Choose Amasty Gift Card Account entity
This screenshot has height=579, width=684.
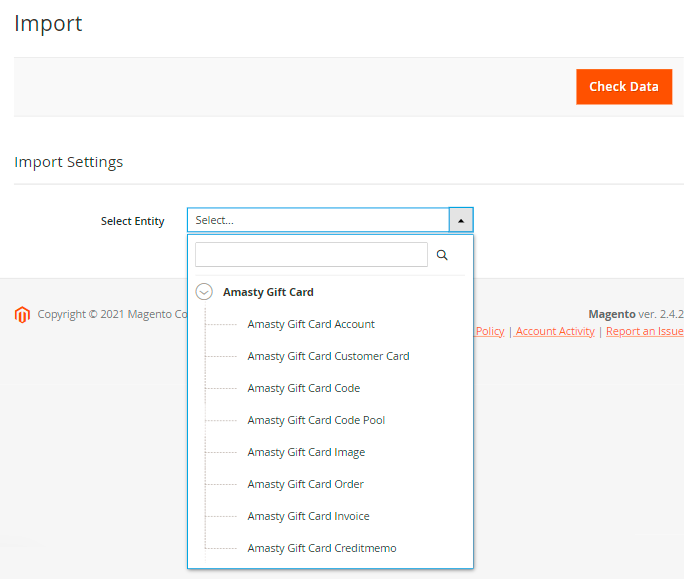(311, 324)
